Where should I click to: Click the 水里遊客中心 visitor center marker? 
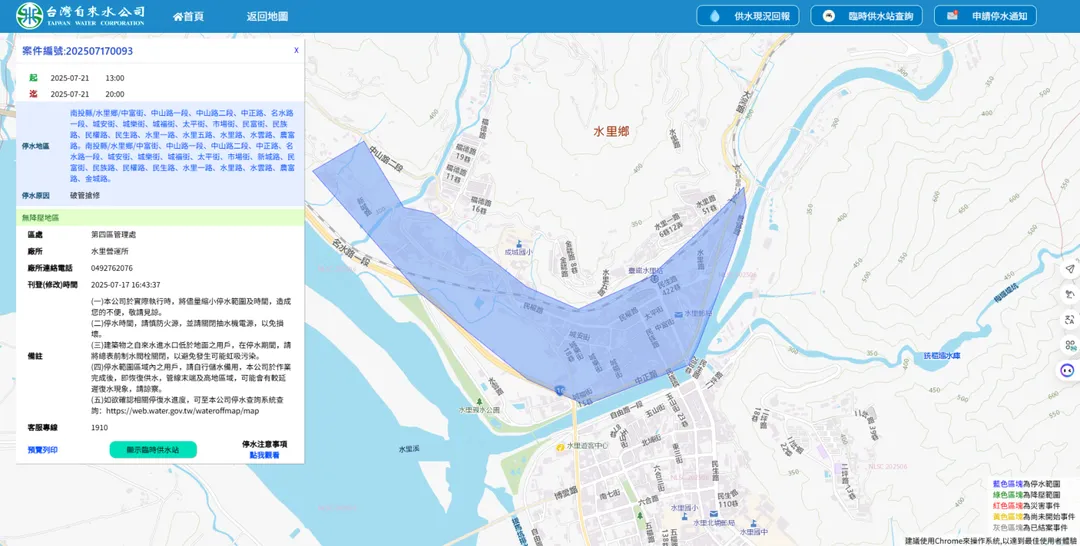582,446
